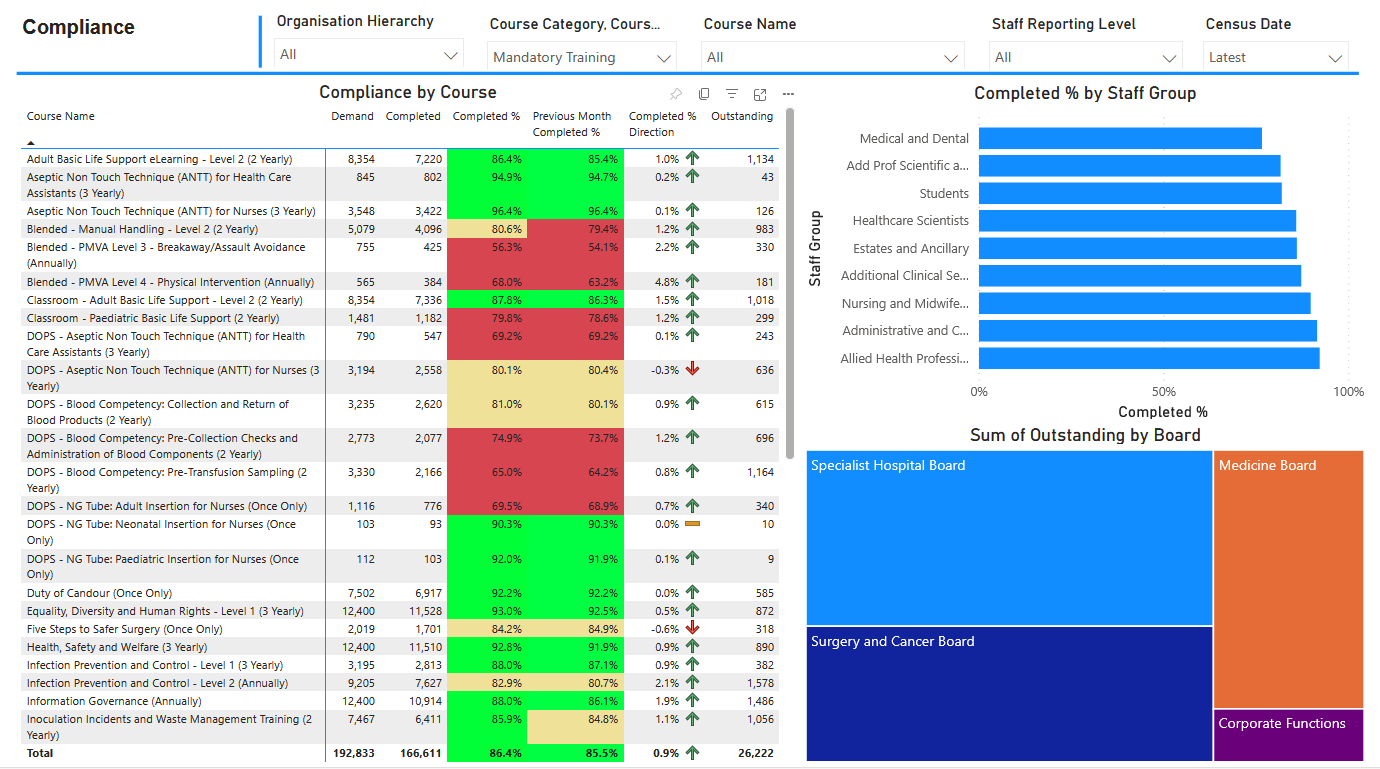Select the Allied Health Professionals bar
Image resolution: width=1380 pixels, height=769 pixels.
click(1149, 358)
